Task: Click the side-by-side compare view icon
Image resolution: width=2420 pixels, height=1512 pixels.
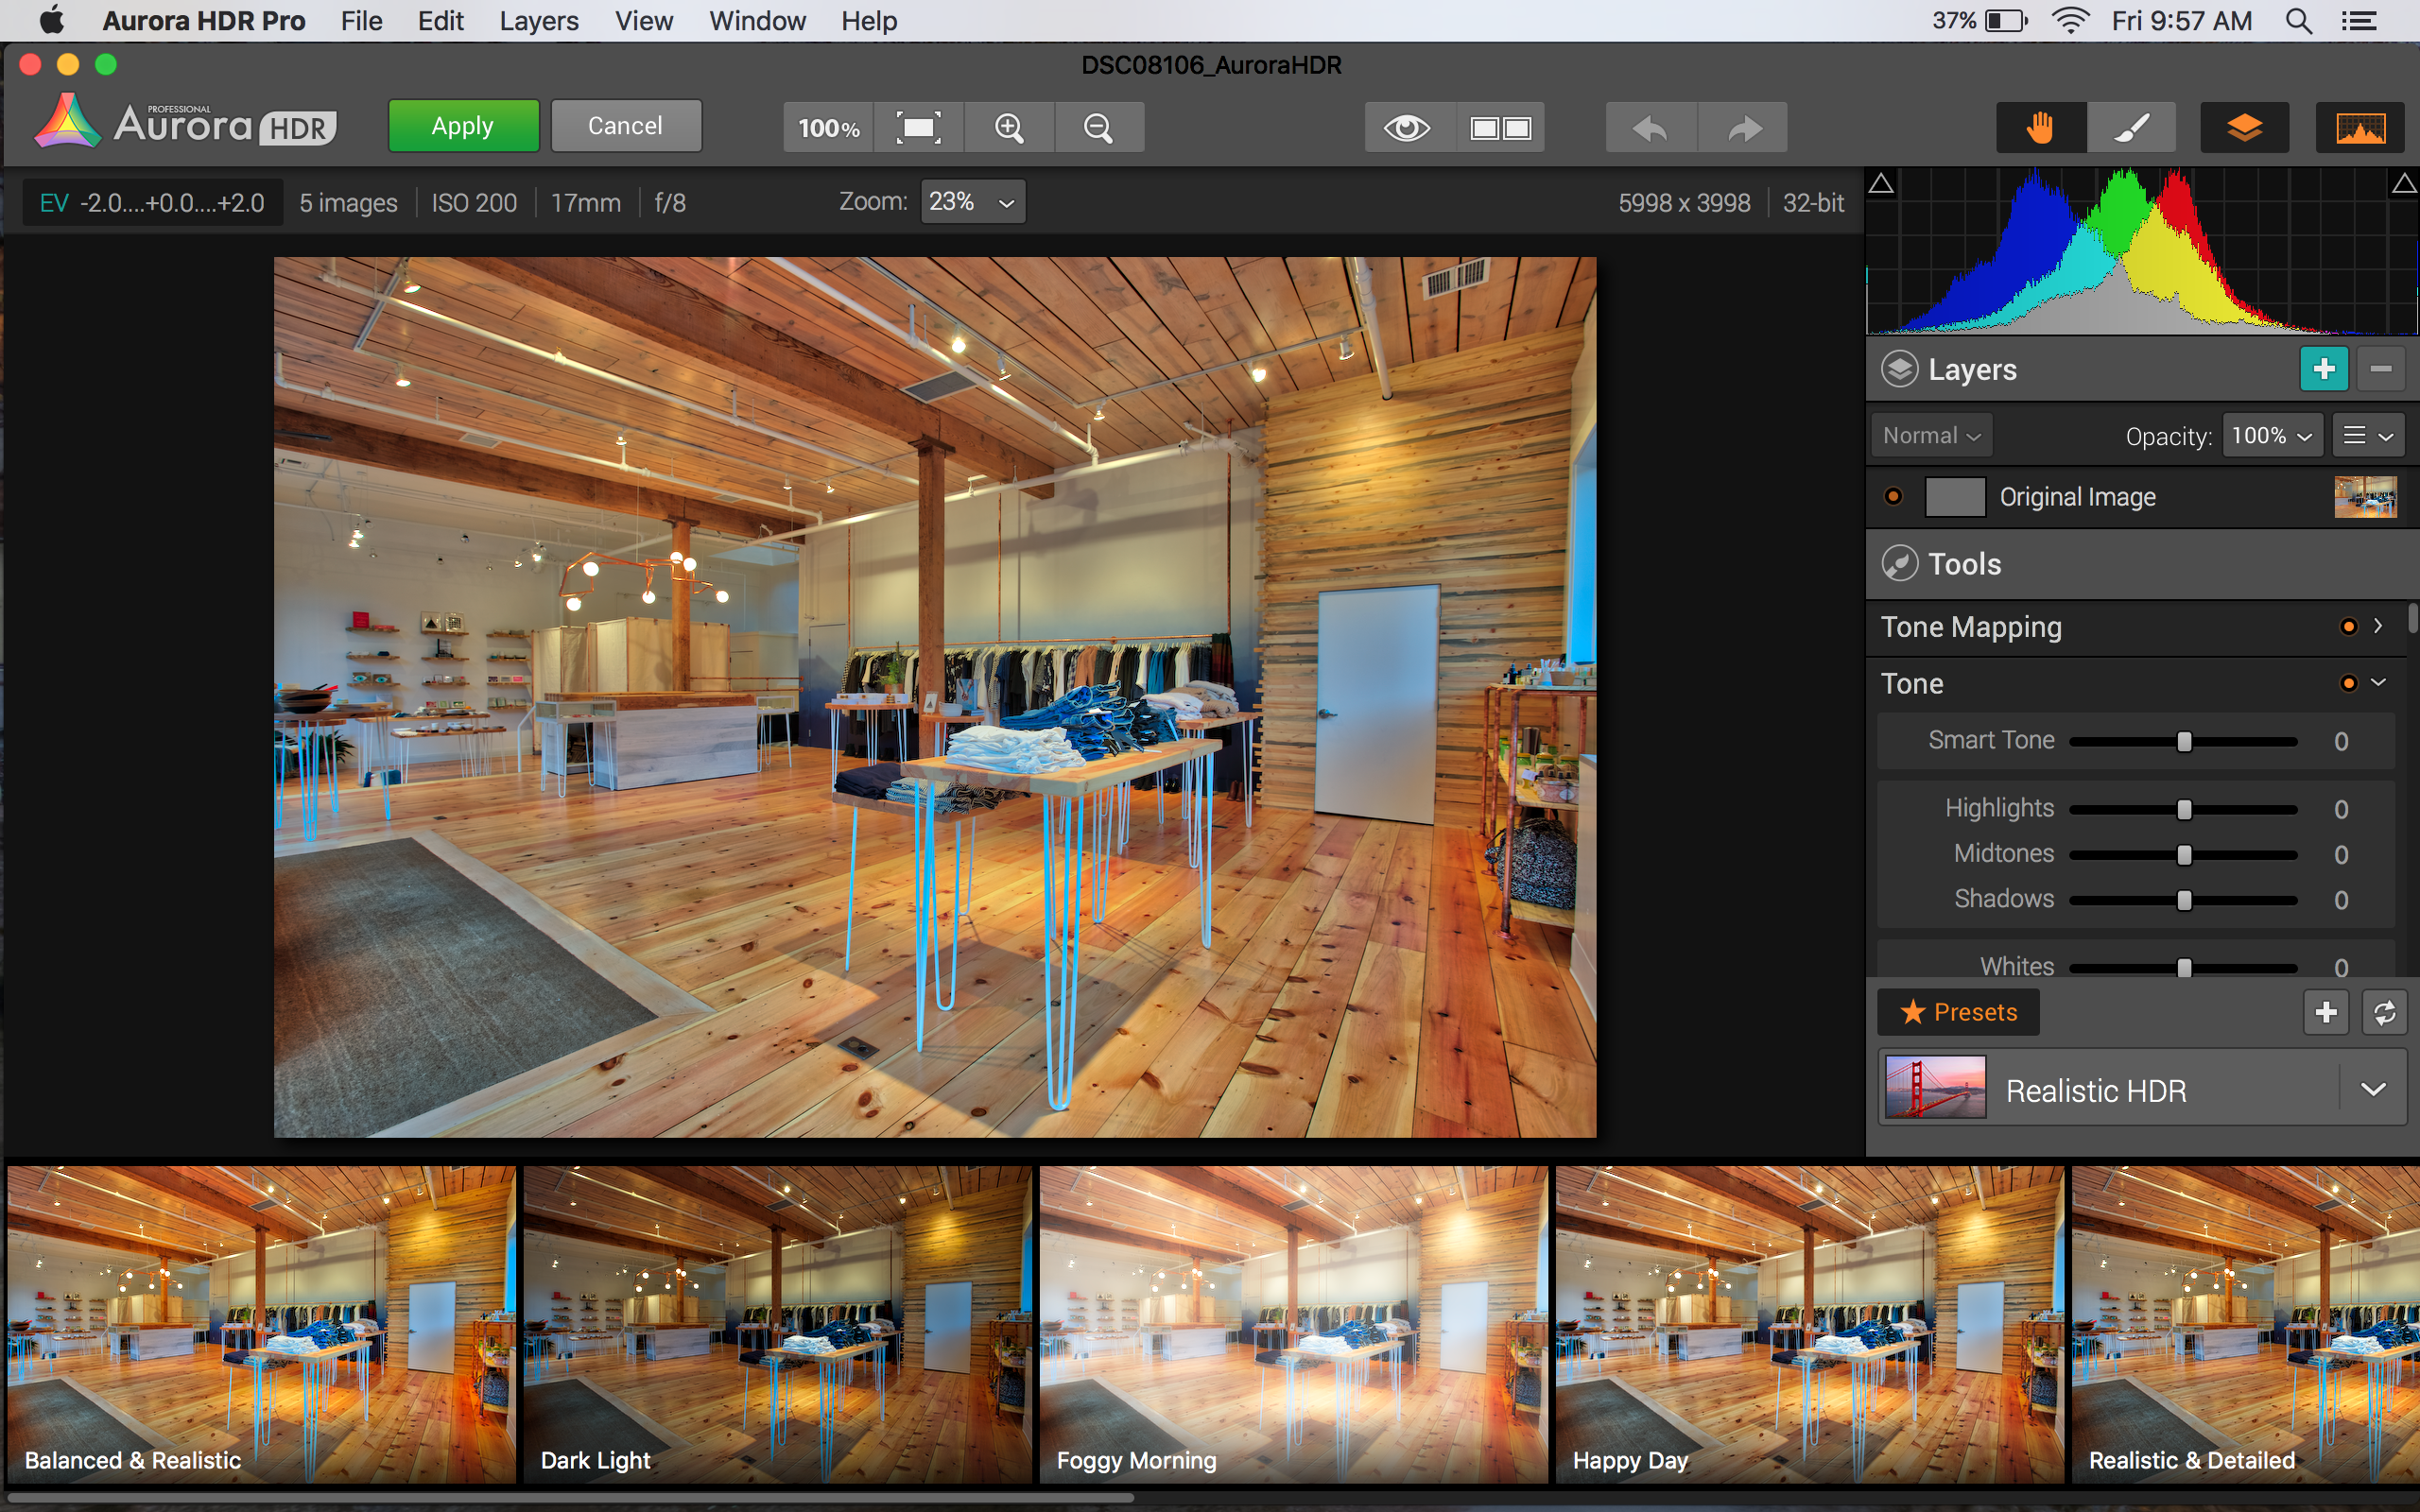Action: (x=1499, y=128)
